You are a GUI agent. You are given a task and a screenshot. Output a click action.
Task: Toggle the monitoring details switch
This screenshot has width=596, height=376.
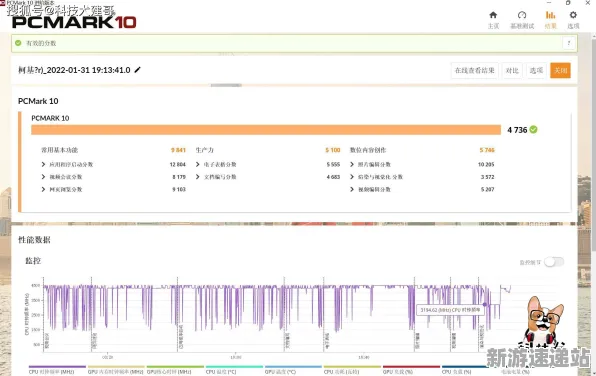pyautogui.click(x=554, y=262)
